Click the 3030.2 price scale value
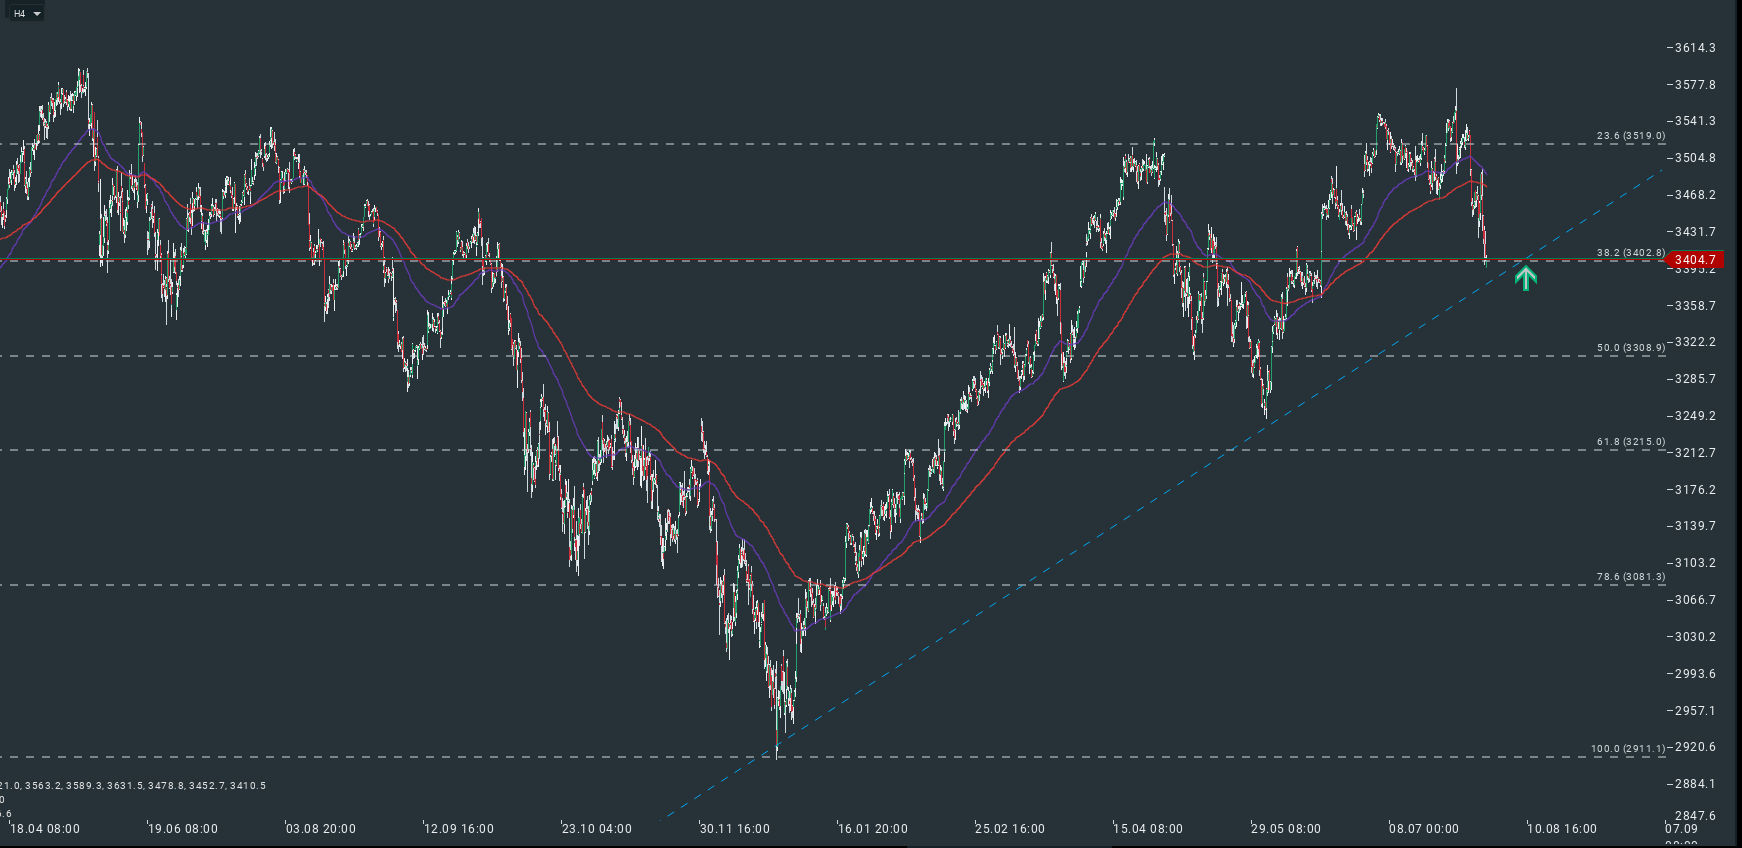This screenshot has width=1742, height=848. (x=1695, y=637)
